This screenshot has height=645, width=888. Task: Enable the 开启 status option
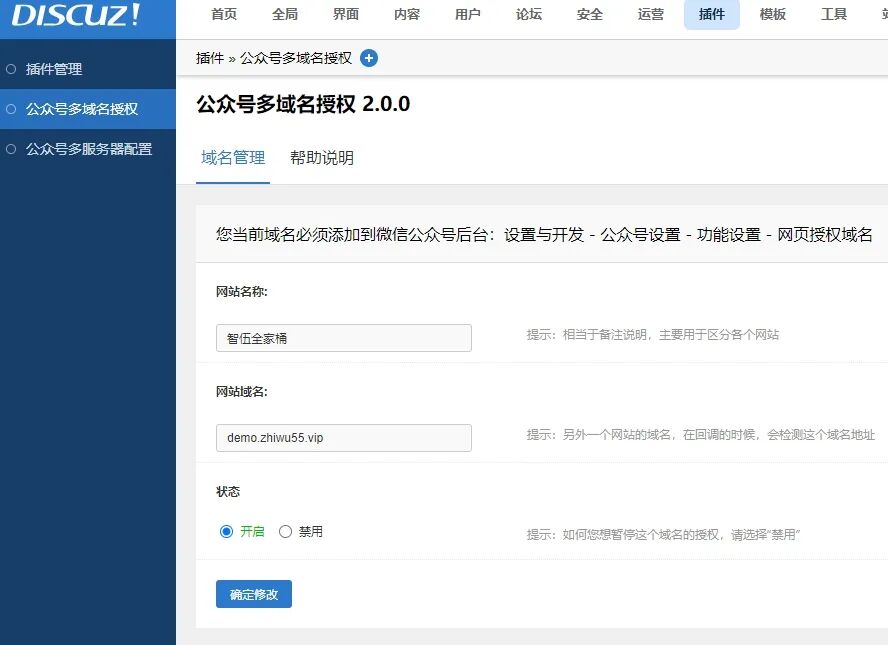pyautogui.click(x=227, y=531)
